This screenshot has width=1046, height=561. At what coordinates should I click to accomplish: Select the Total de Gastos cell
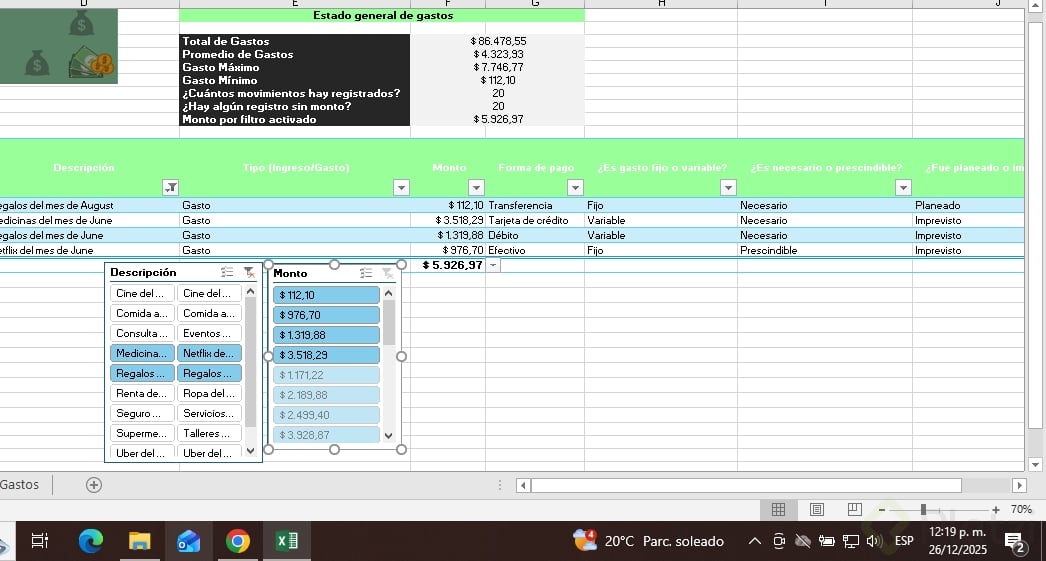[295, 41]
